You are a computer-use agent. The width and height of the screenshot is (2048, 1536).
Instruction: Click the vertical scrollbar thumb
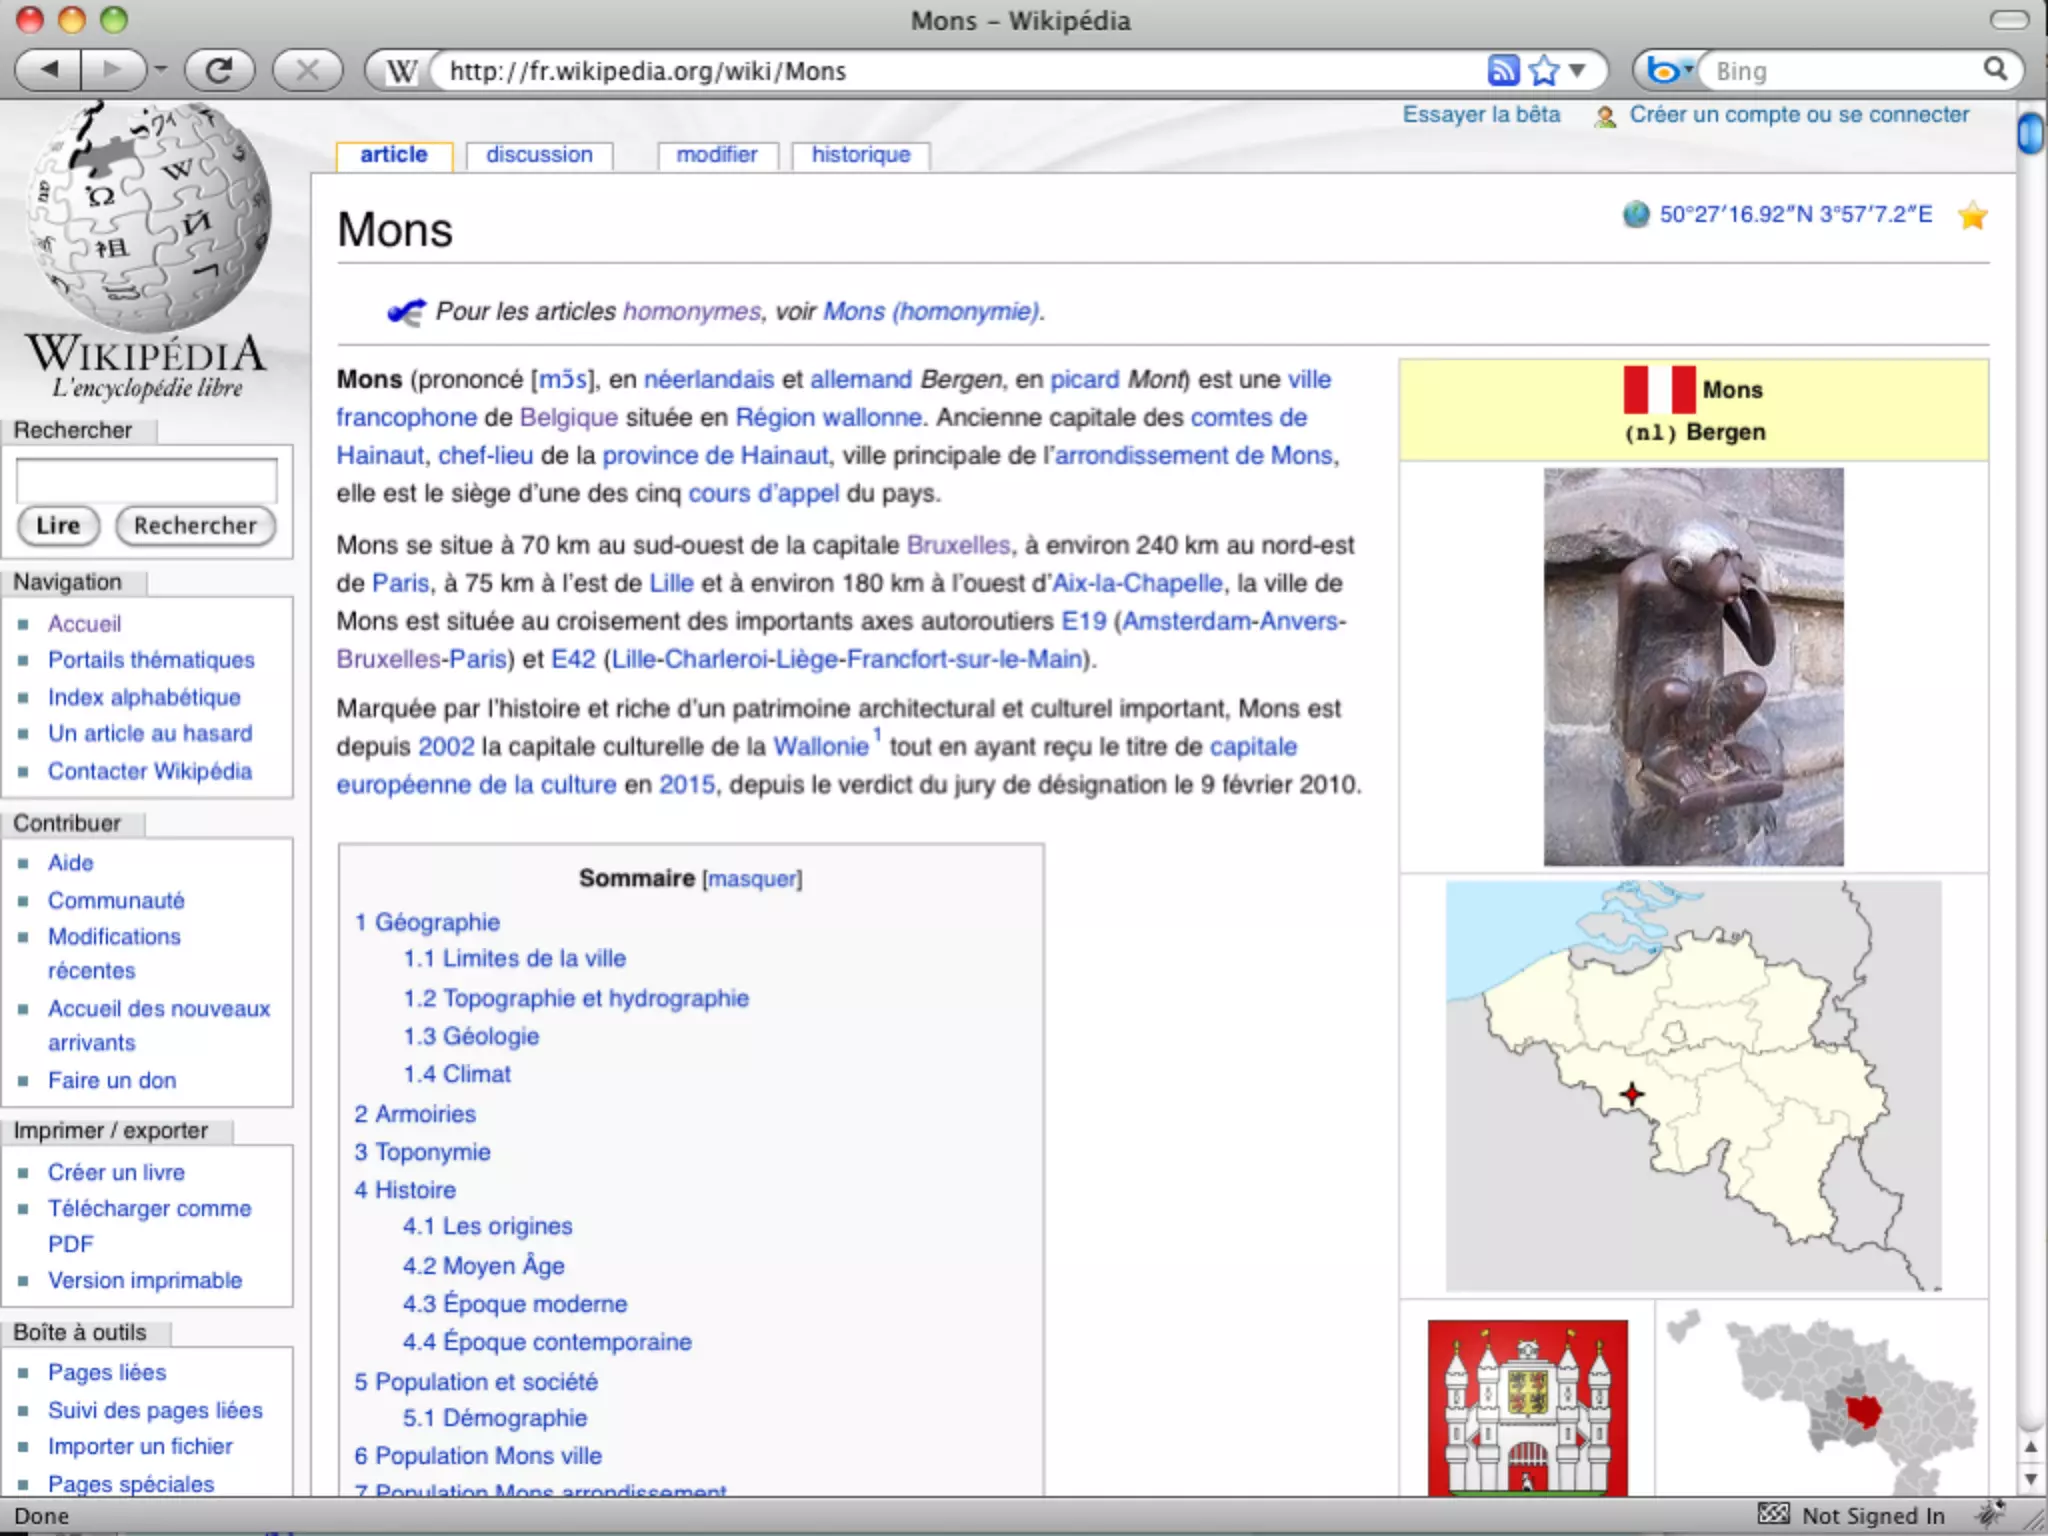[2030, 133]
